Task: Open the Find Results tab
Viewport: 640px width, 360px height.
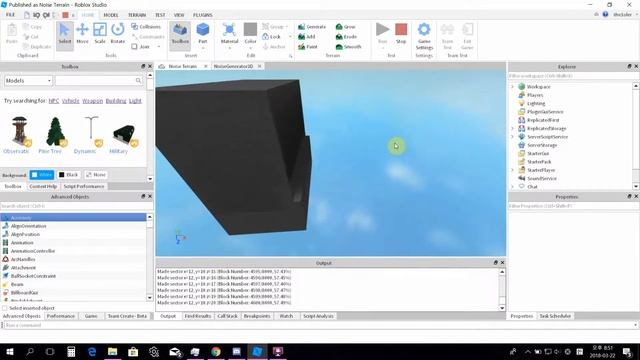Action: [x=198, y=316]
